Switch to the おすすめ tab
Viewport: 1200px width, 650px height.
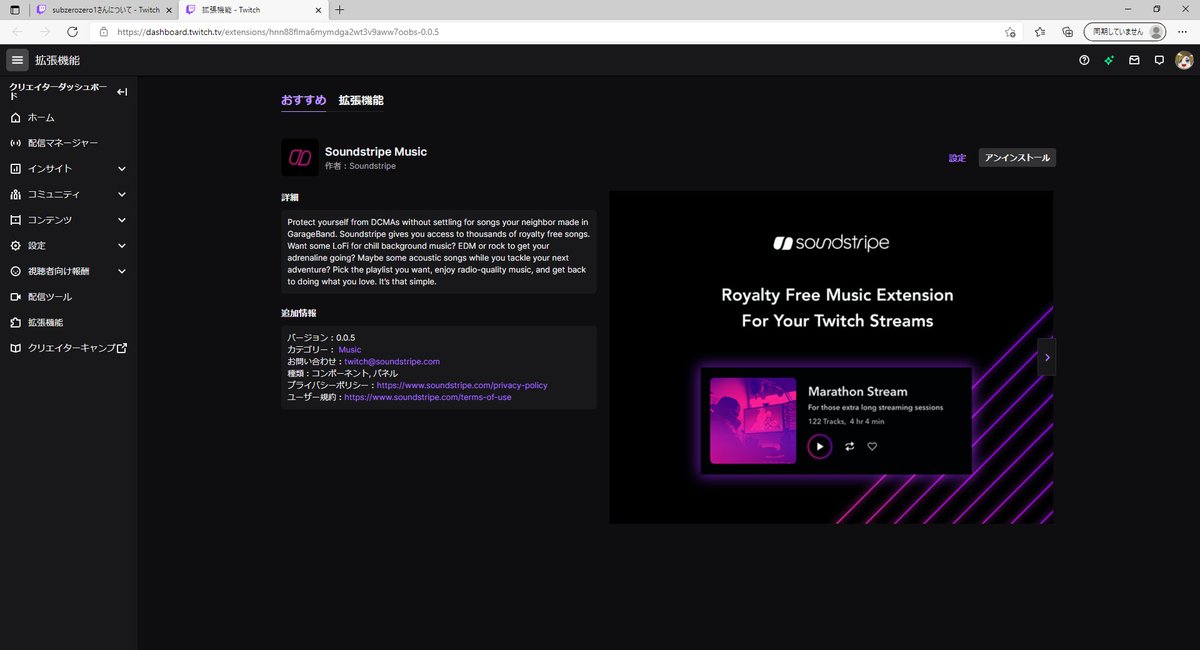tap(303, 100)
